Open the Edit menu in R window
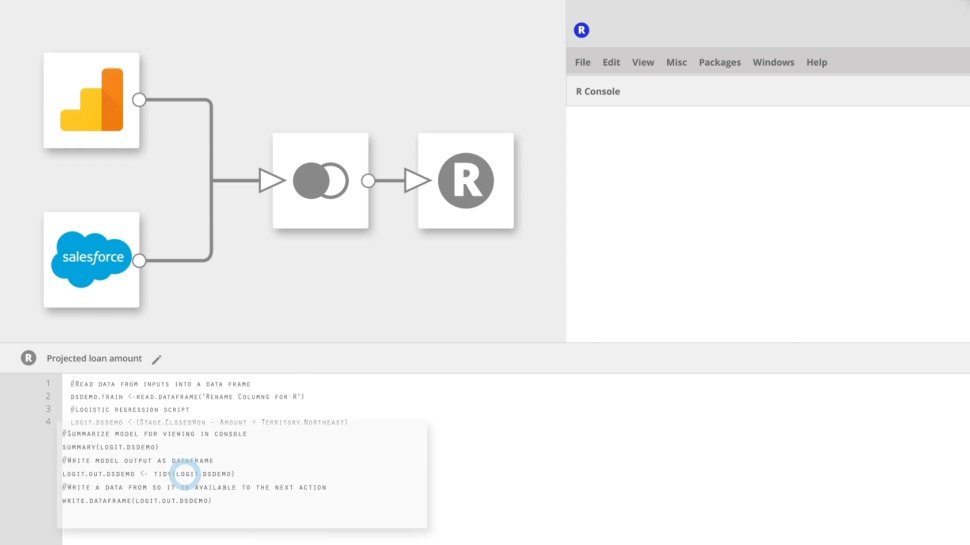The height and width of the screenshot is (545, 970). 611,62
